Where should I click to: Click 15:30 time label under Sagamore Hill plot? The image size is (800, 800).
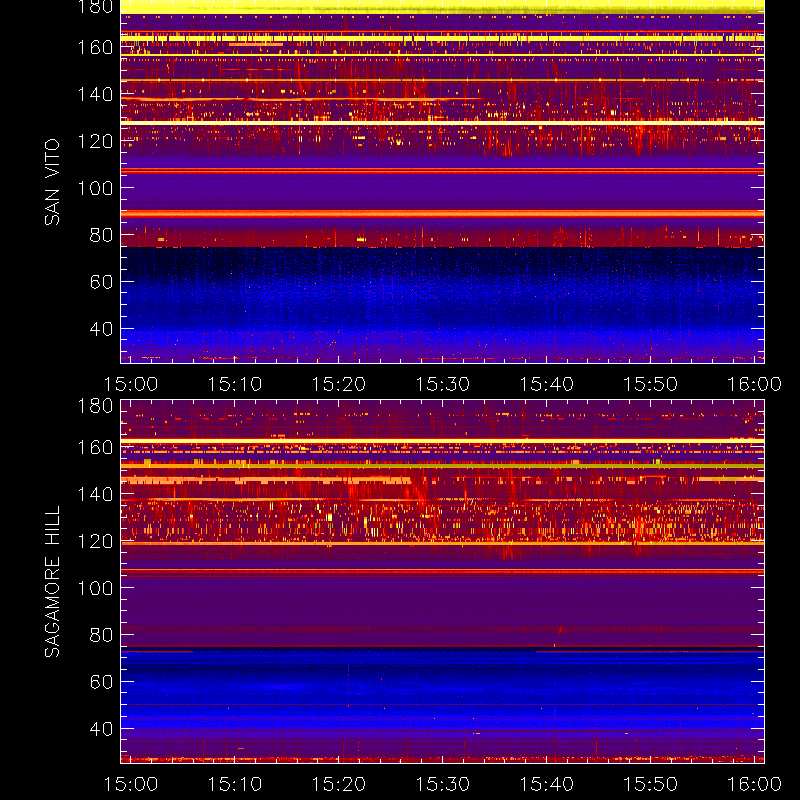(x=442, y=784)
